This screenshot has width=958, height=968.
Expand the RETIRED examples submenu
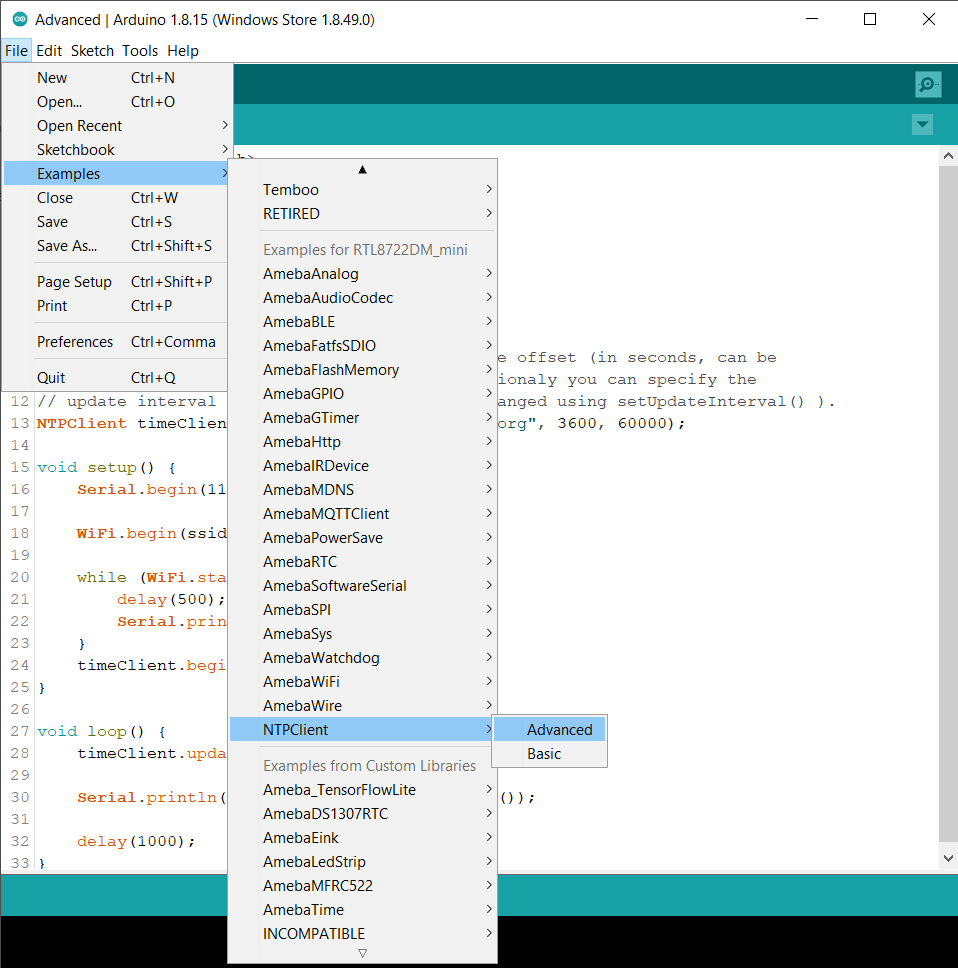[x=362, y=214]
